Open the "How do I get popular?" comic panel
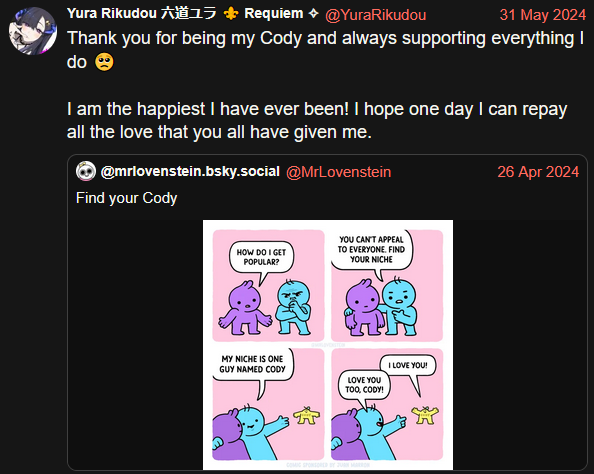 pos(268,285)
